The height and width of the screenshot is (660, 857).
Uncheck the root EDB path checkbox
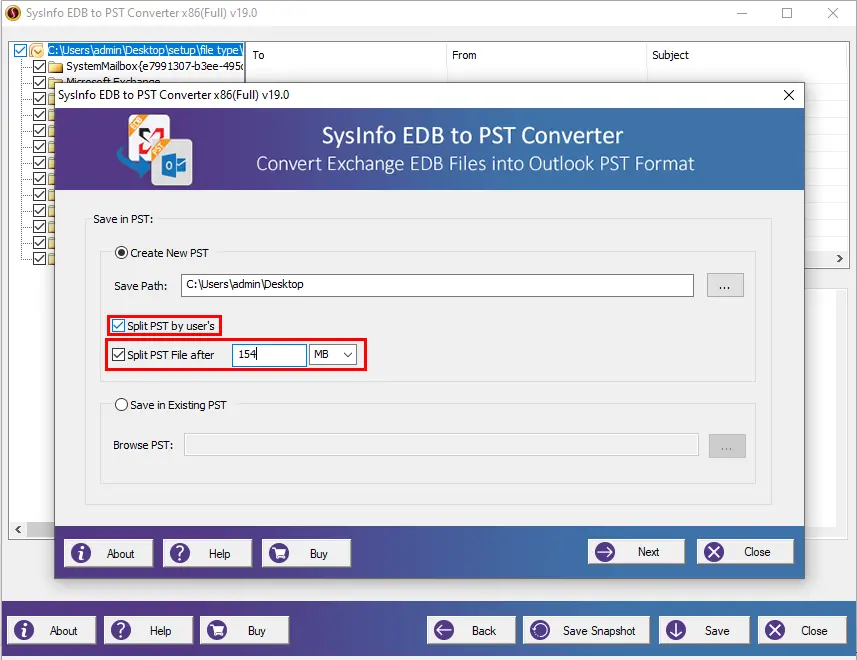click(20, 50)
